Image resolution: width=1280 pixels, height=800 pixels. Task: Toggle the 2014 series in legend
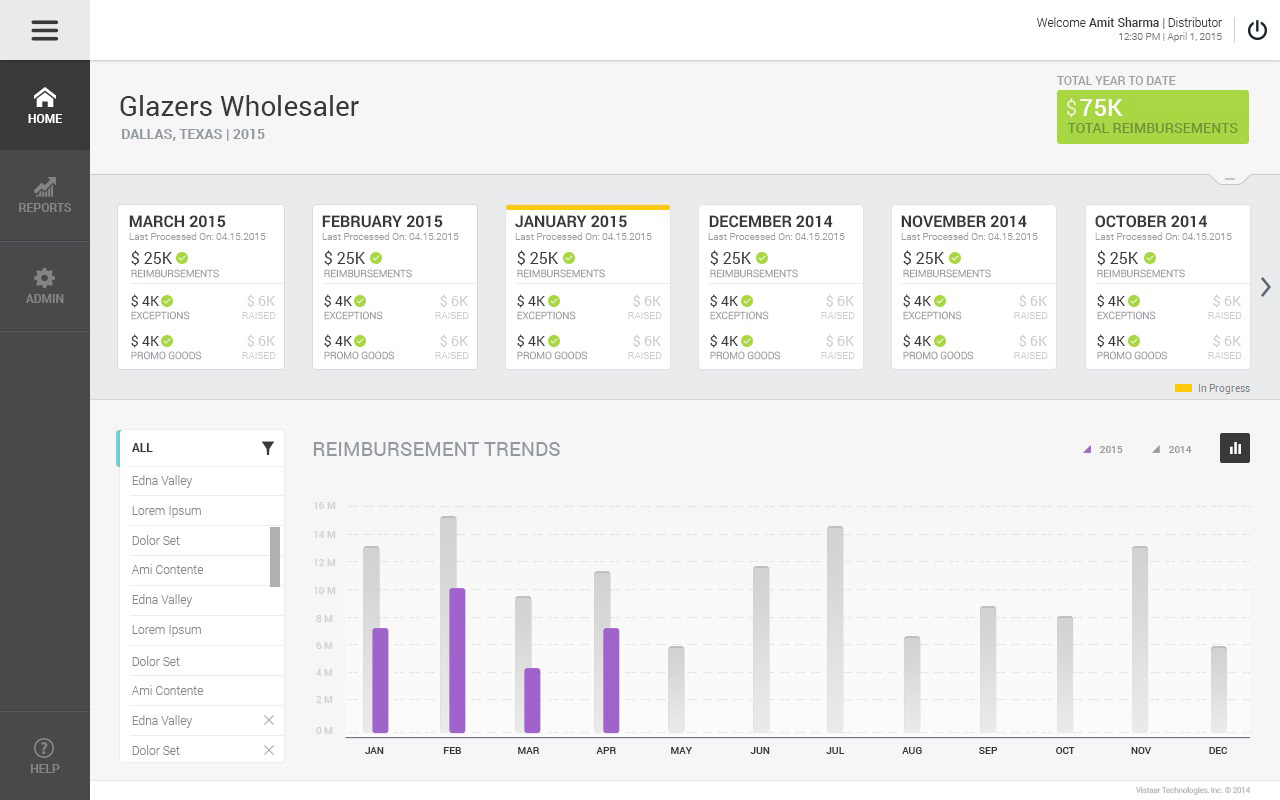coord(1172,450)
